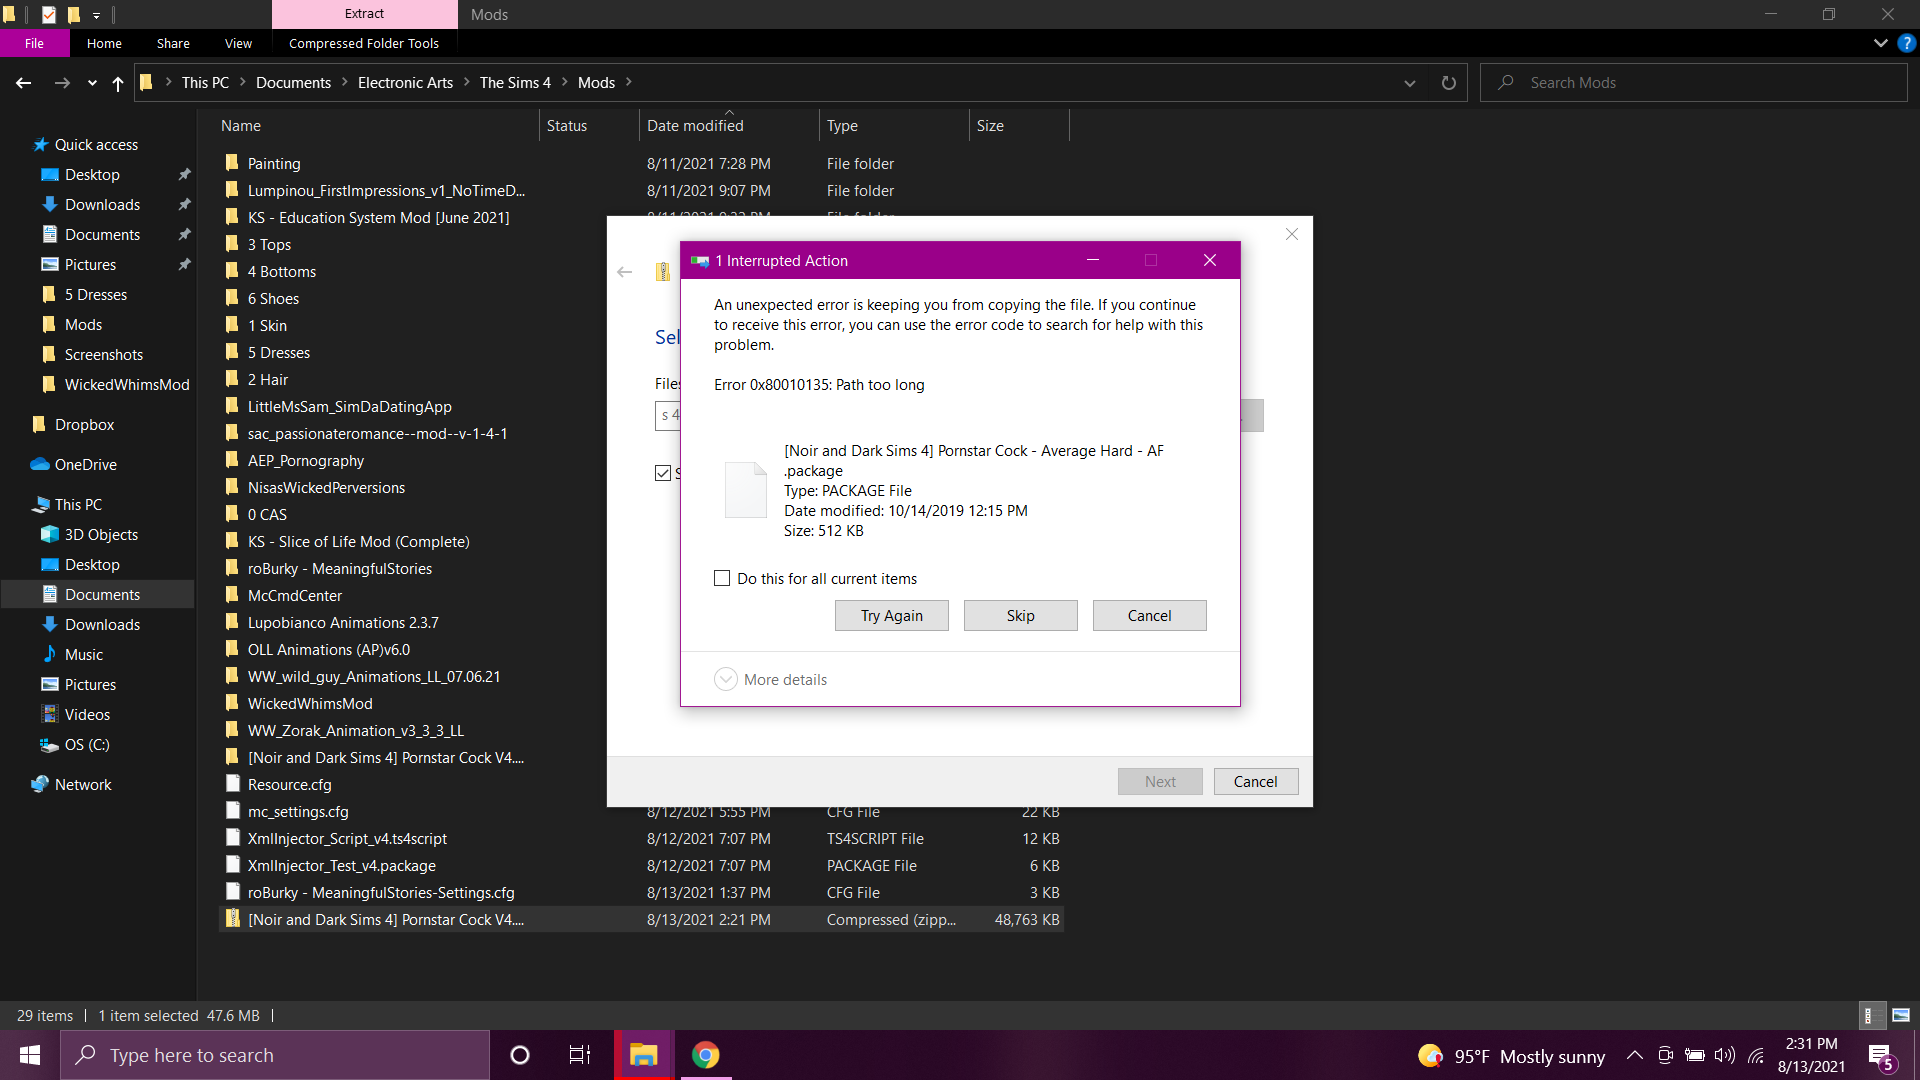
Task: Sort by the Type column header
Action: pos(893,126)
